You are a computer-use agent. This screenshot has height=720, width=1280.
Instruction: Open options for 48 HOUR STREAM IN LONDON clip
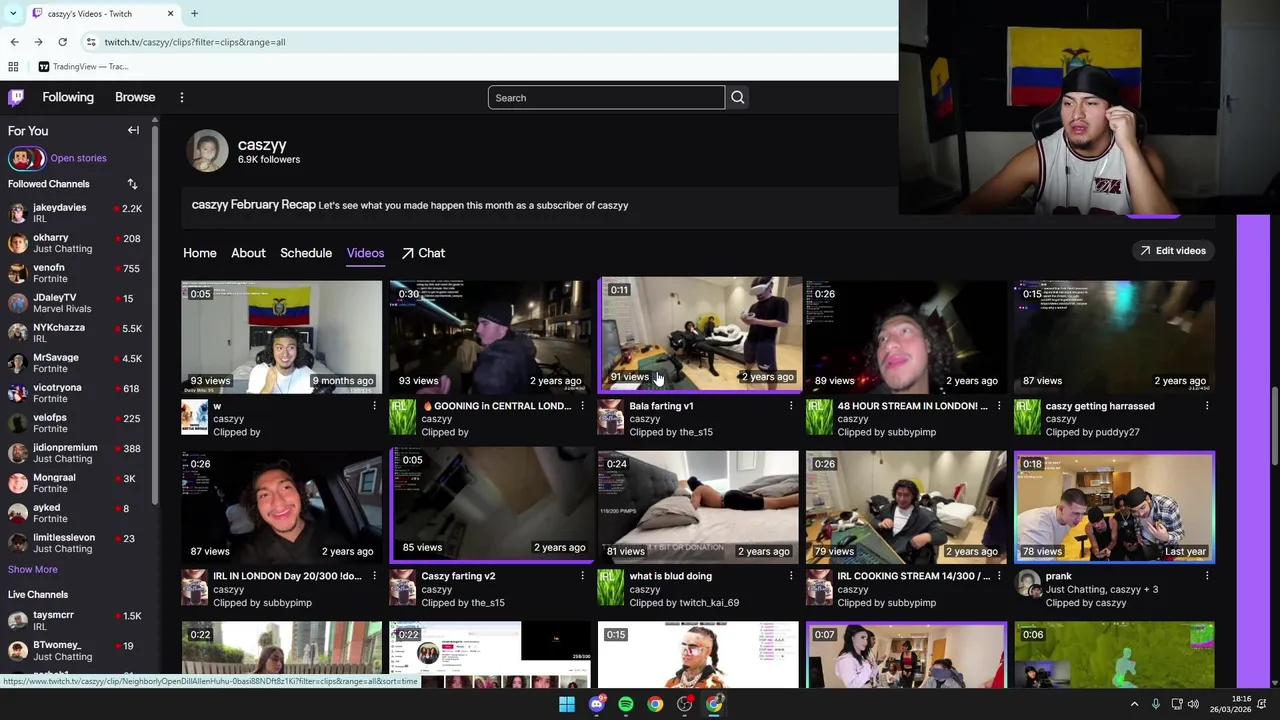point(998,406)
